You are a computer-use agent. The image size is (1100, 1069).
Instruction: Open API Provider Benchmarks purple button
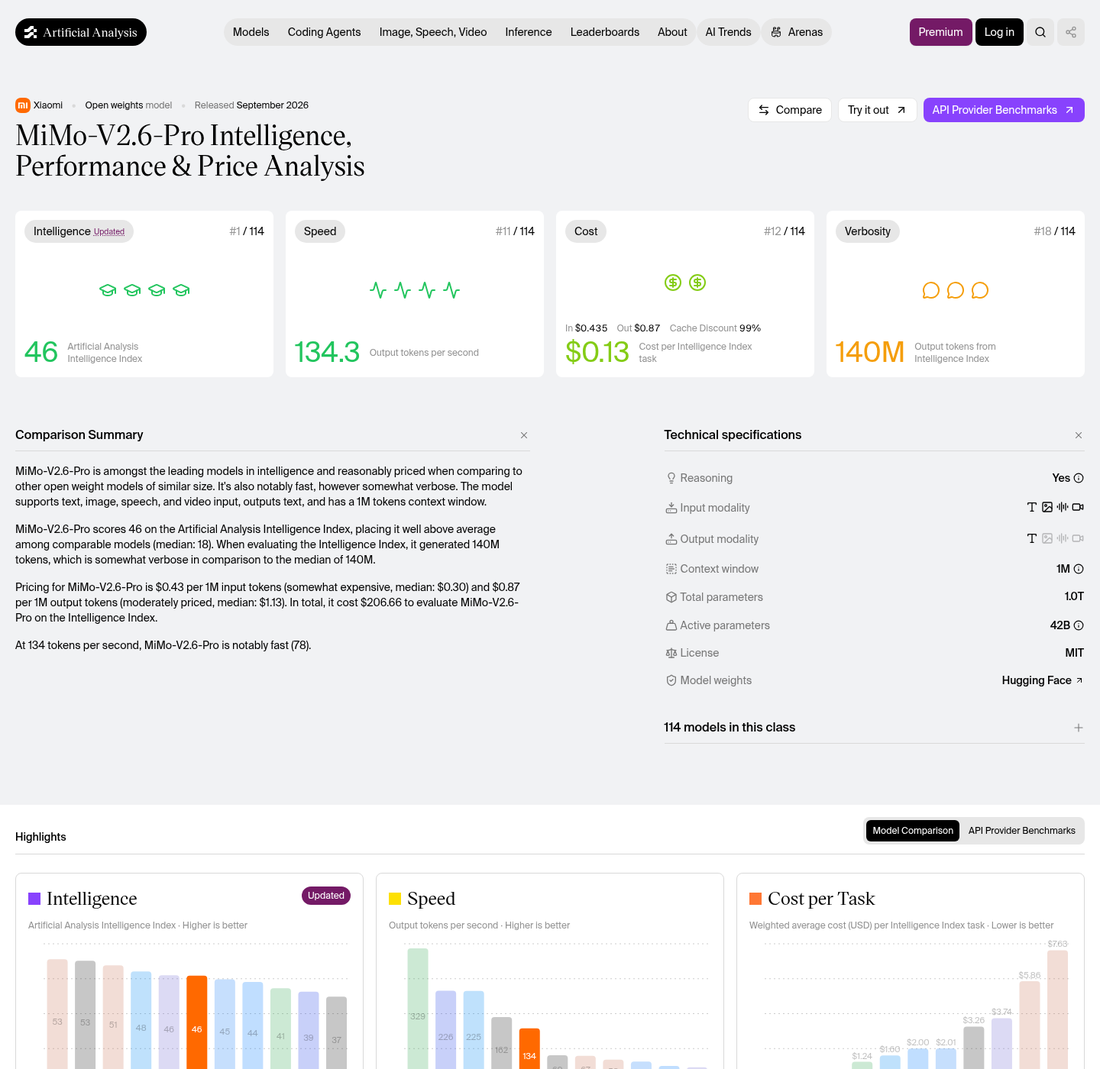click(x=1003, y=110)
